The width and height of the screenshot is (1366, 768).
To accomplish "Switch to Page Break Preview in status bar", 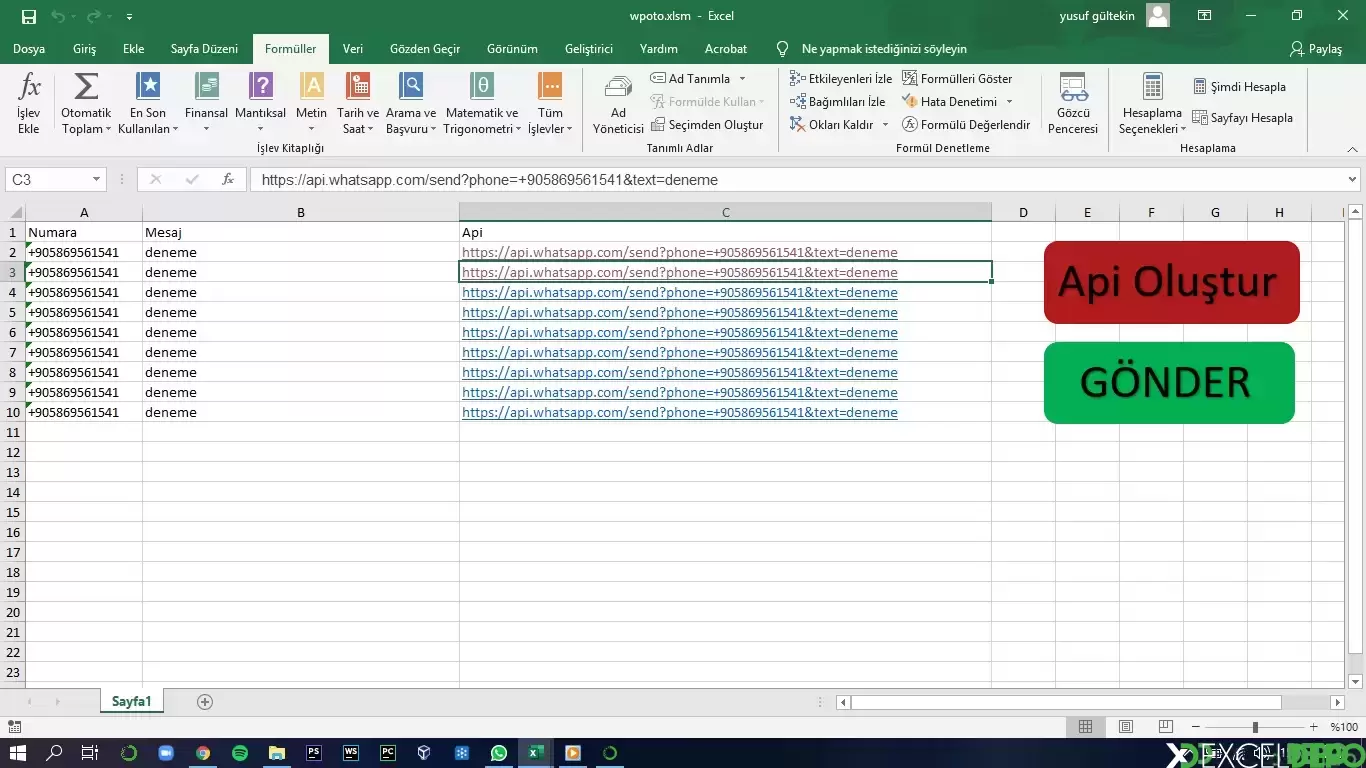I will point(1165,727).
